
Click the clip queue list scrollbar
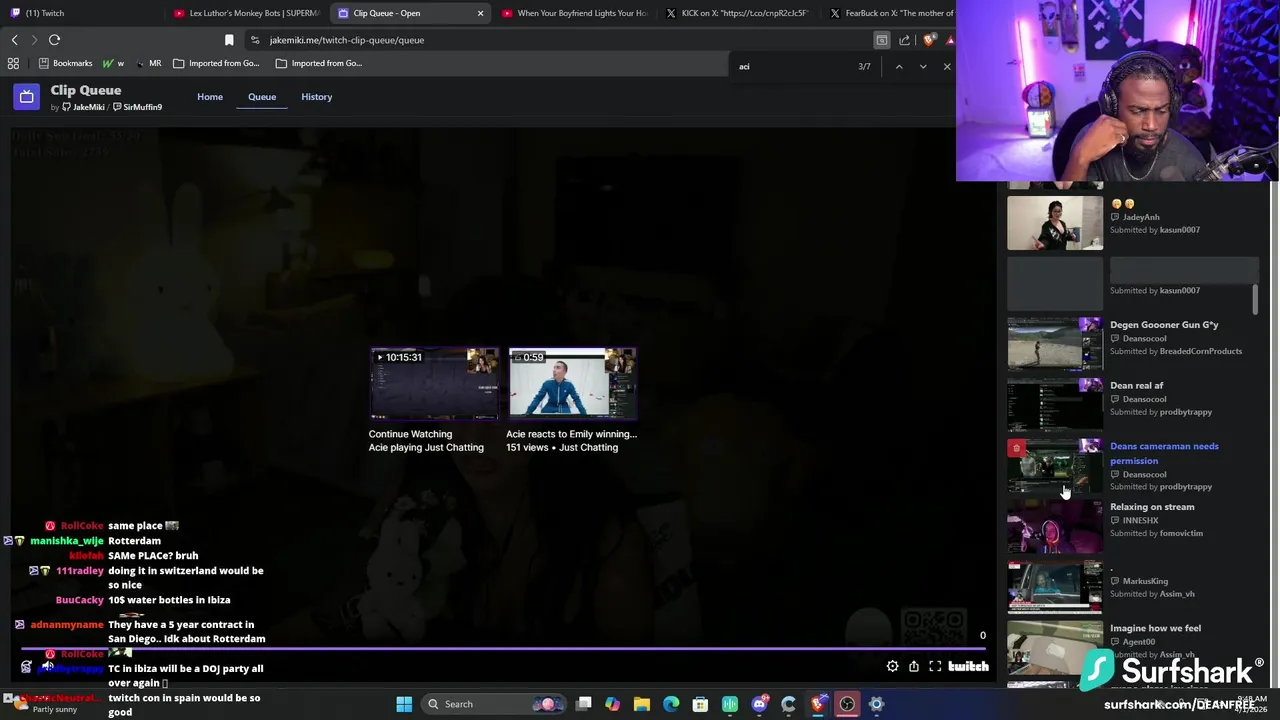click(x=1255, y=299)
